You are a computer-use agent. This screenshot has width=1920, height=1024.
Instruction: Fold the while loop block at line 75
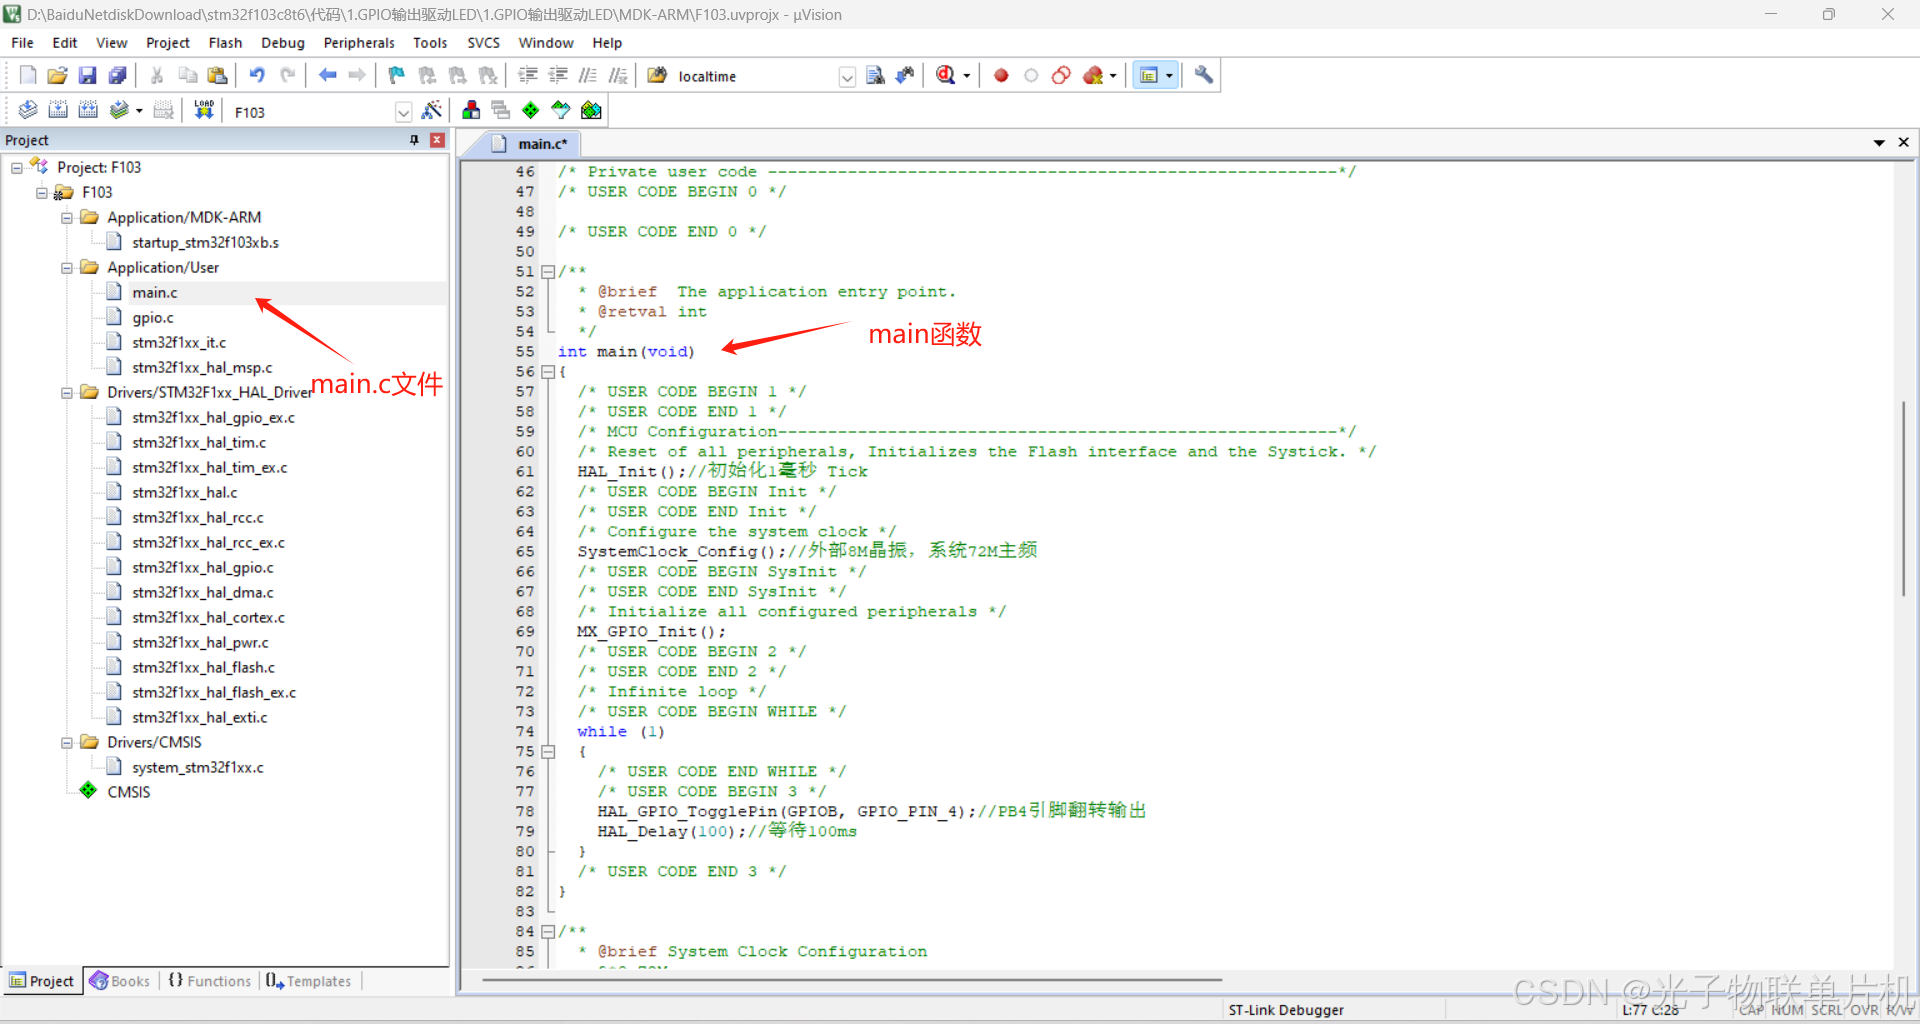[x=547, y=752]
